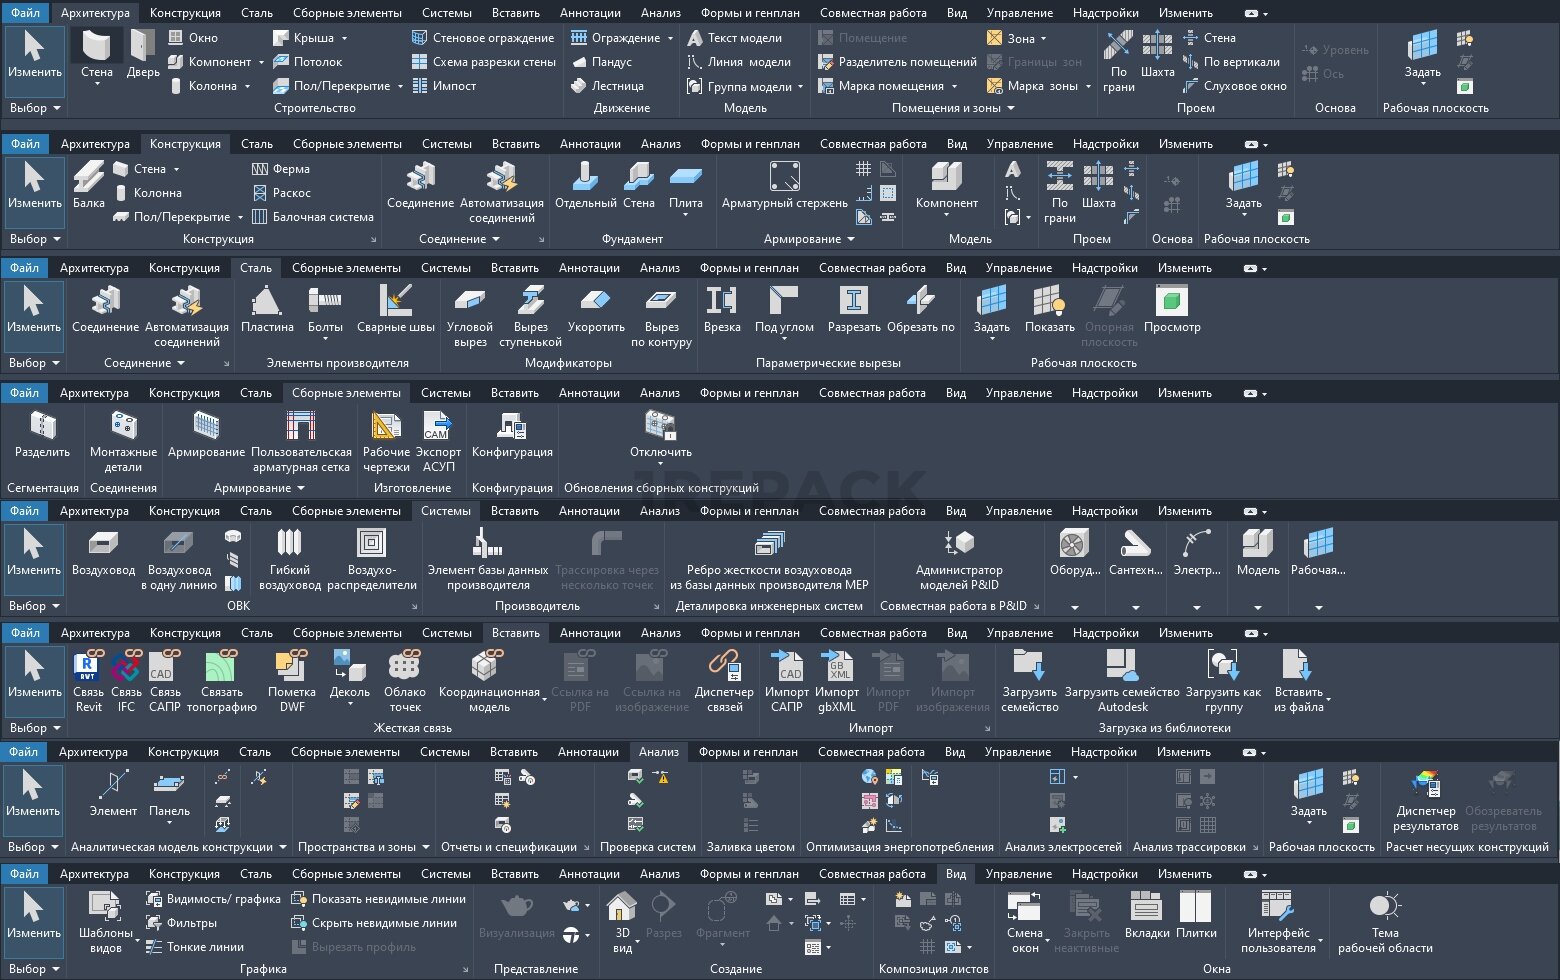
Task: Toggle Скрыть невидимые линии
Action: point(374,923)
